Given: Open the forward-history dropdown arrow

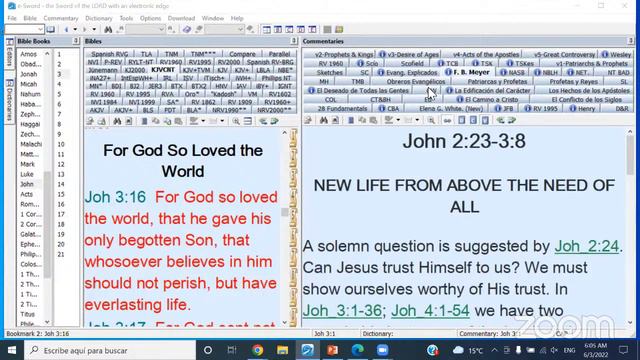Looking at the screenshot, I should pyautogui.click(x=94, y=29).
